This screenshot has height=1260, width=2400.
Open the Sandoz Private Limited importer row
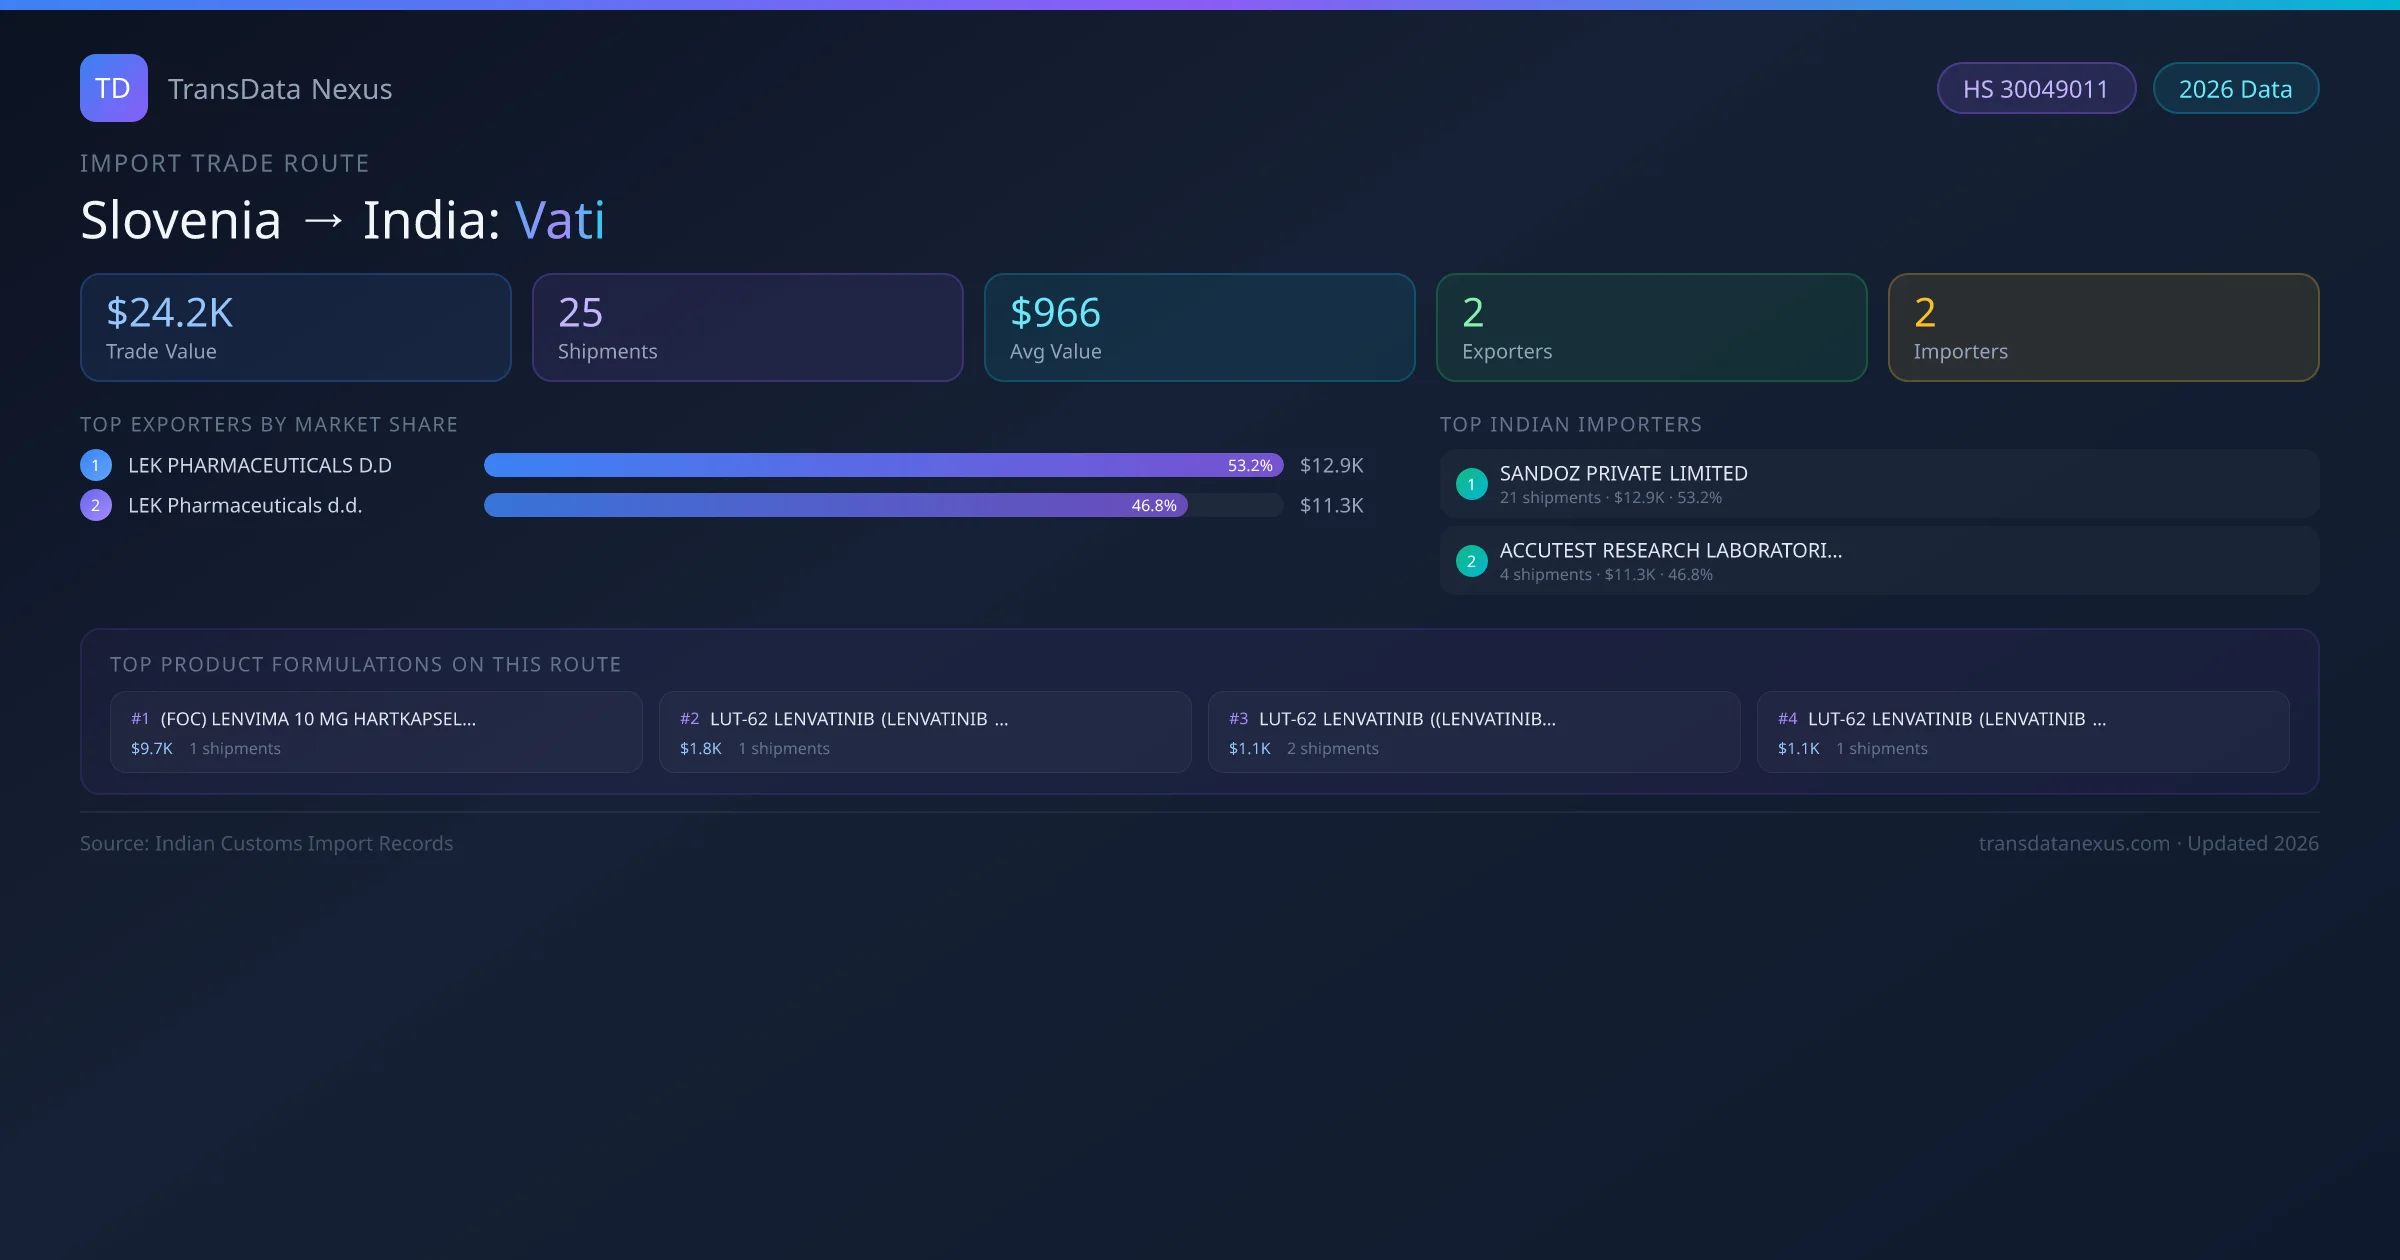1878,484
